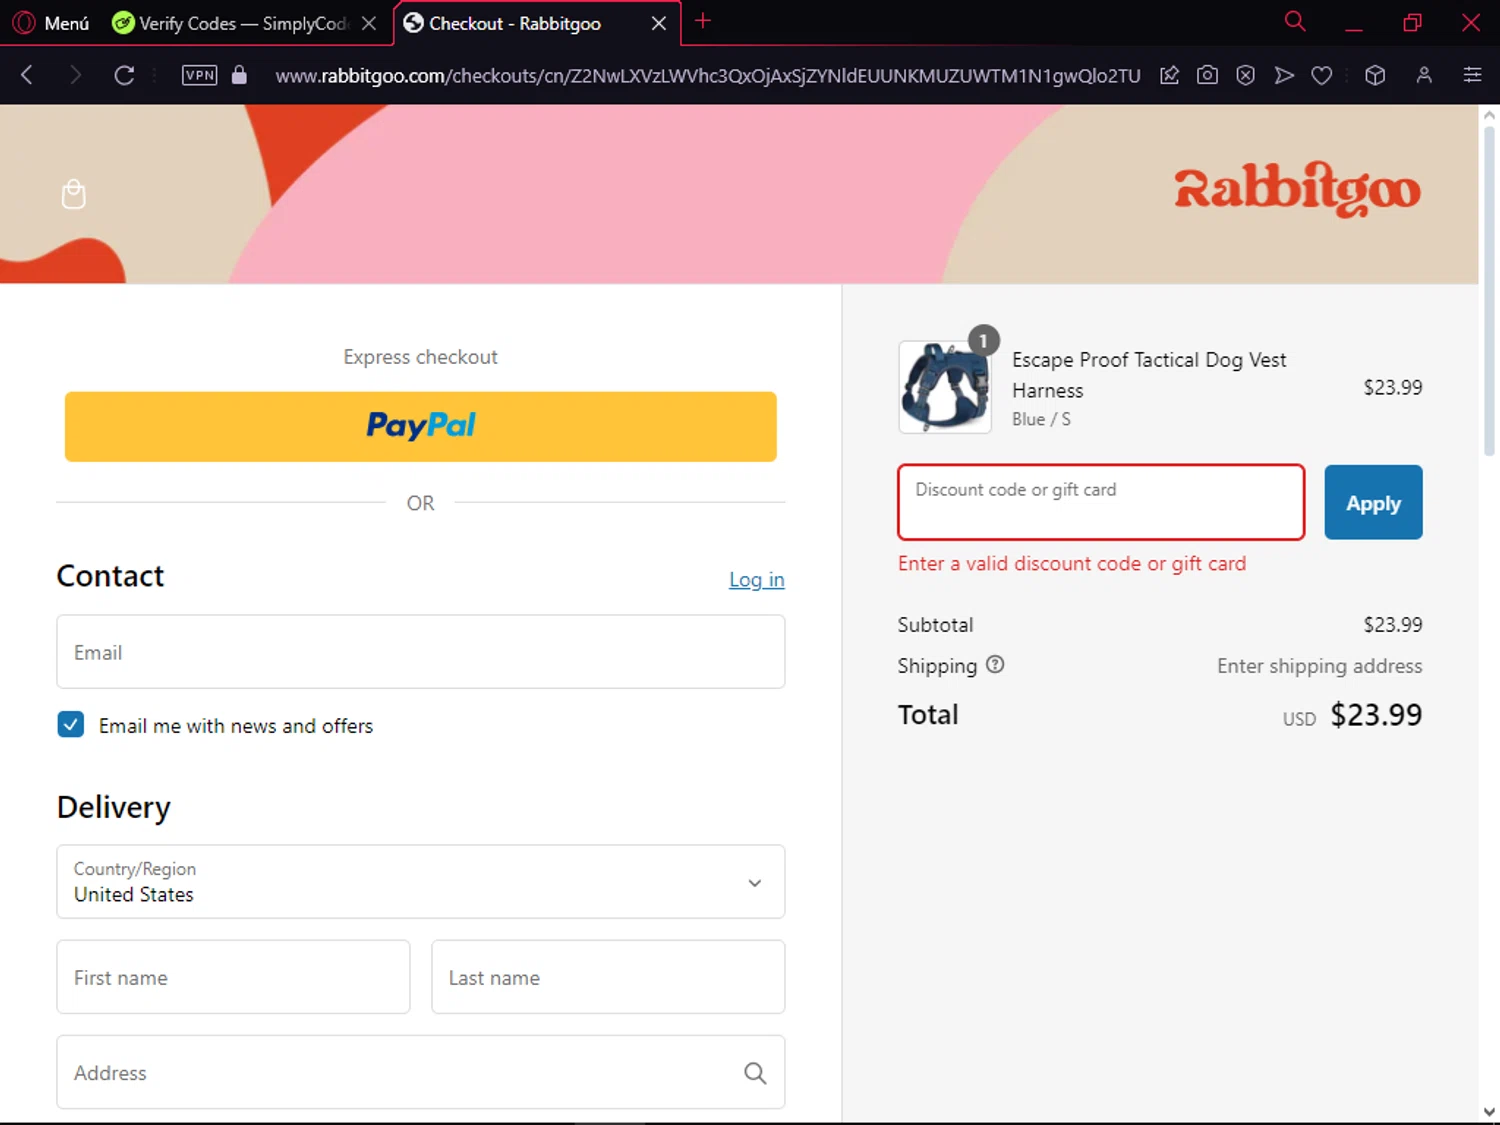Click the Express checkout heading
This screenshot has width=1500, height=1125.
pyautogui.click(x=420, y=357)
